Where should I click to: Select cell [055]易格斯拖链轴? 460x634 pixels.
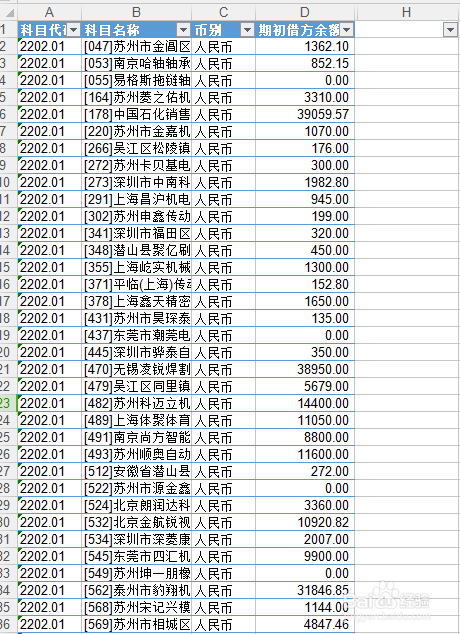[x=136, y=80]
